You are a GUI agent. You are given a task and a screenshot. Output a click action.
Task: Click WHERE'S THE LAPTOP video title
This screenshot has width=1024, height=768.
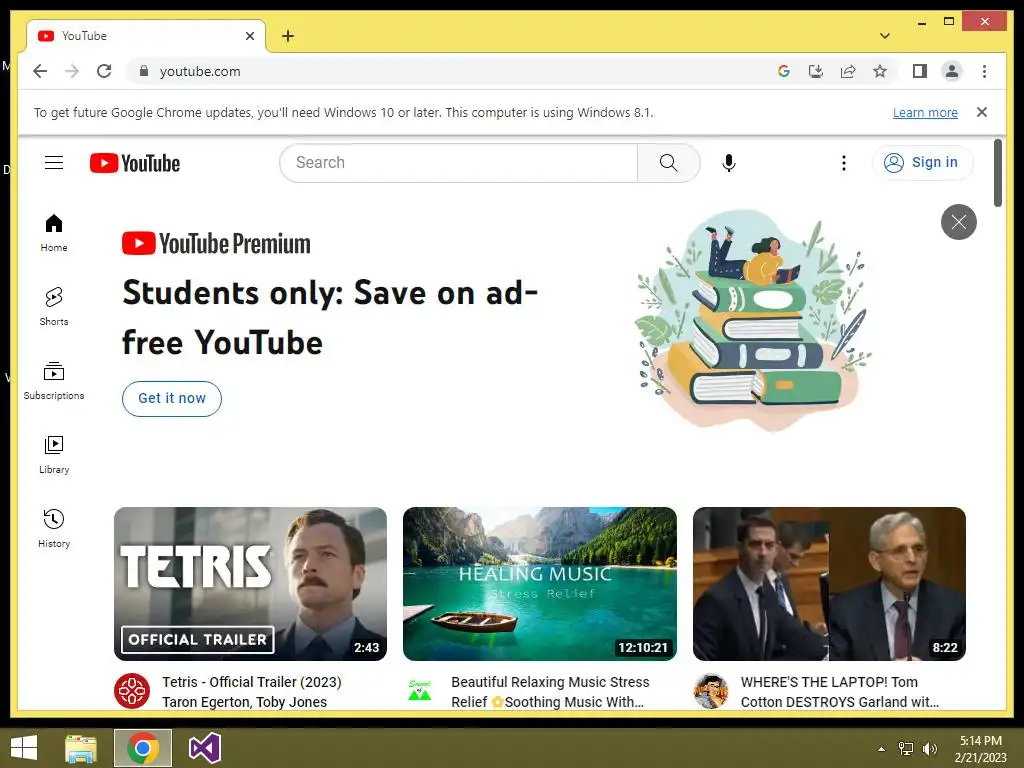(839, 692)
